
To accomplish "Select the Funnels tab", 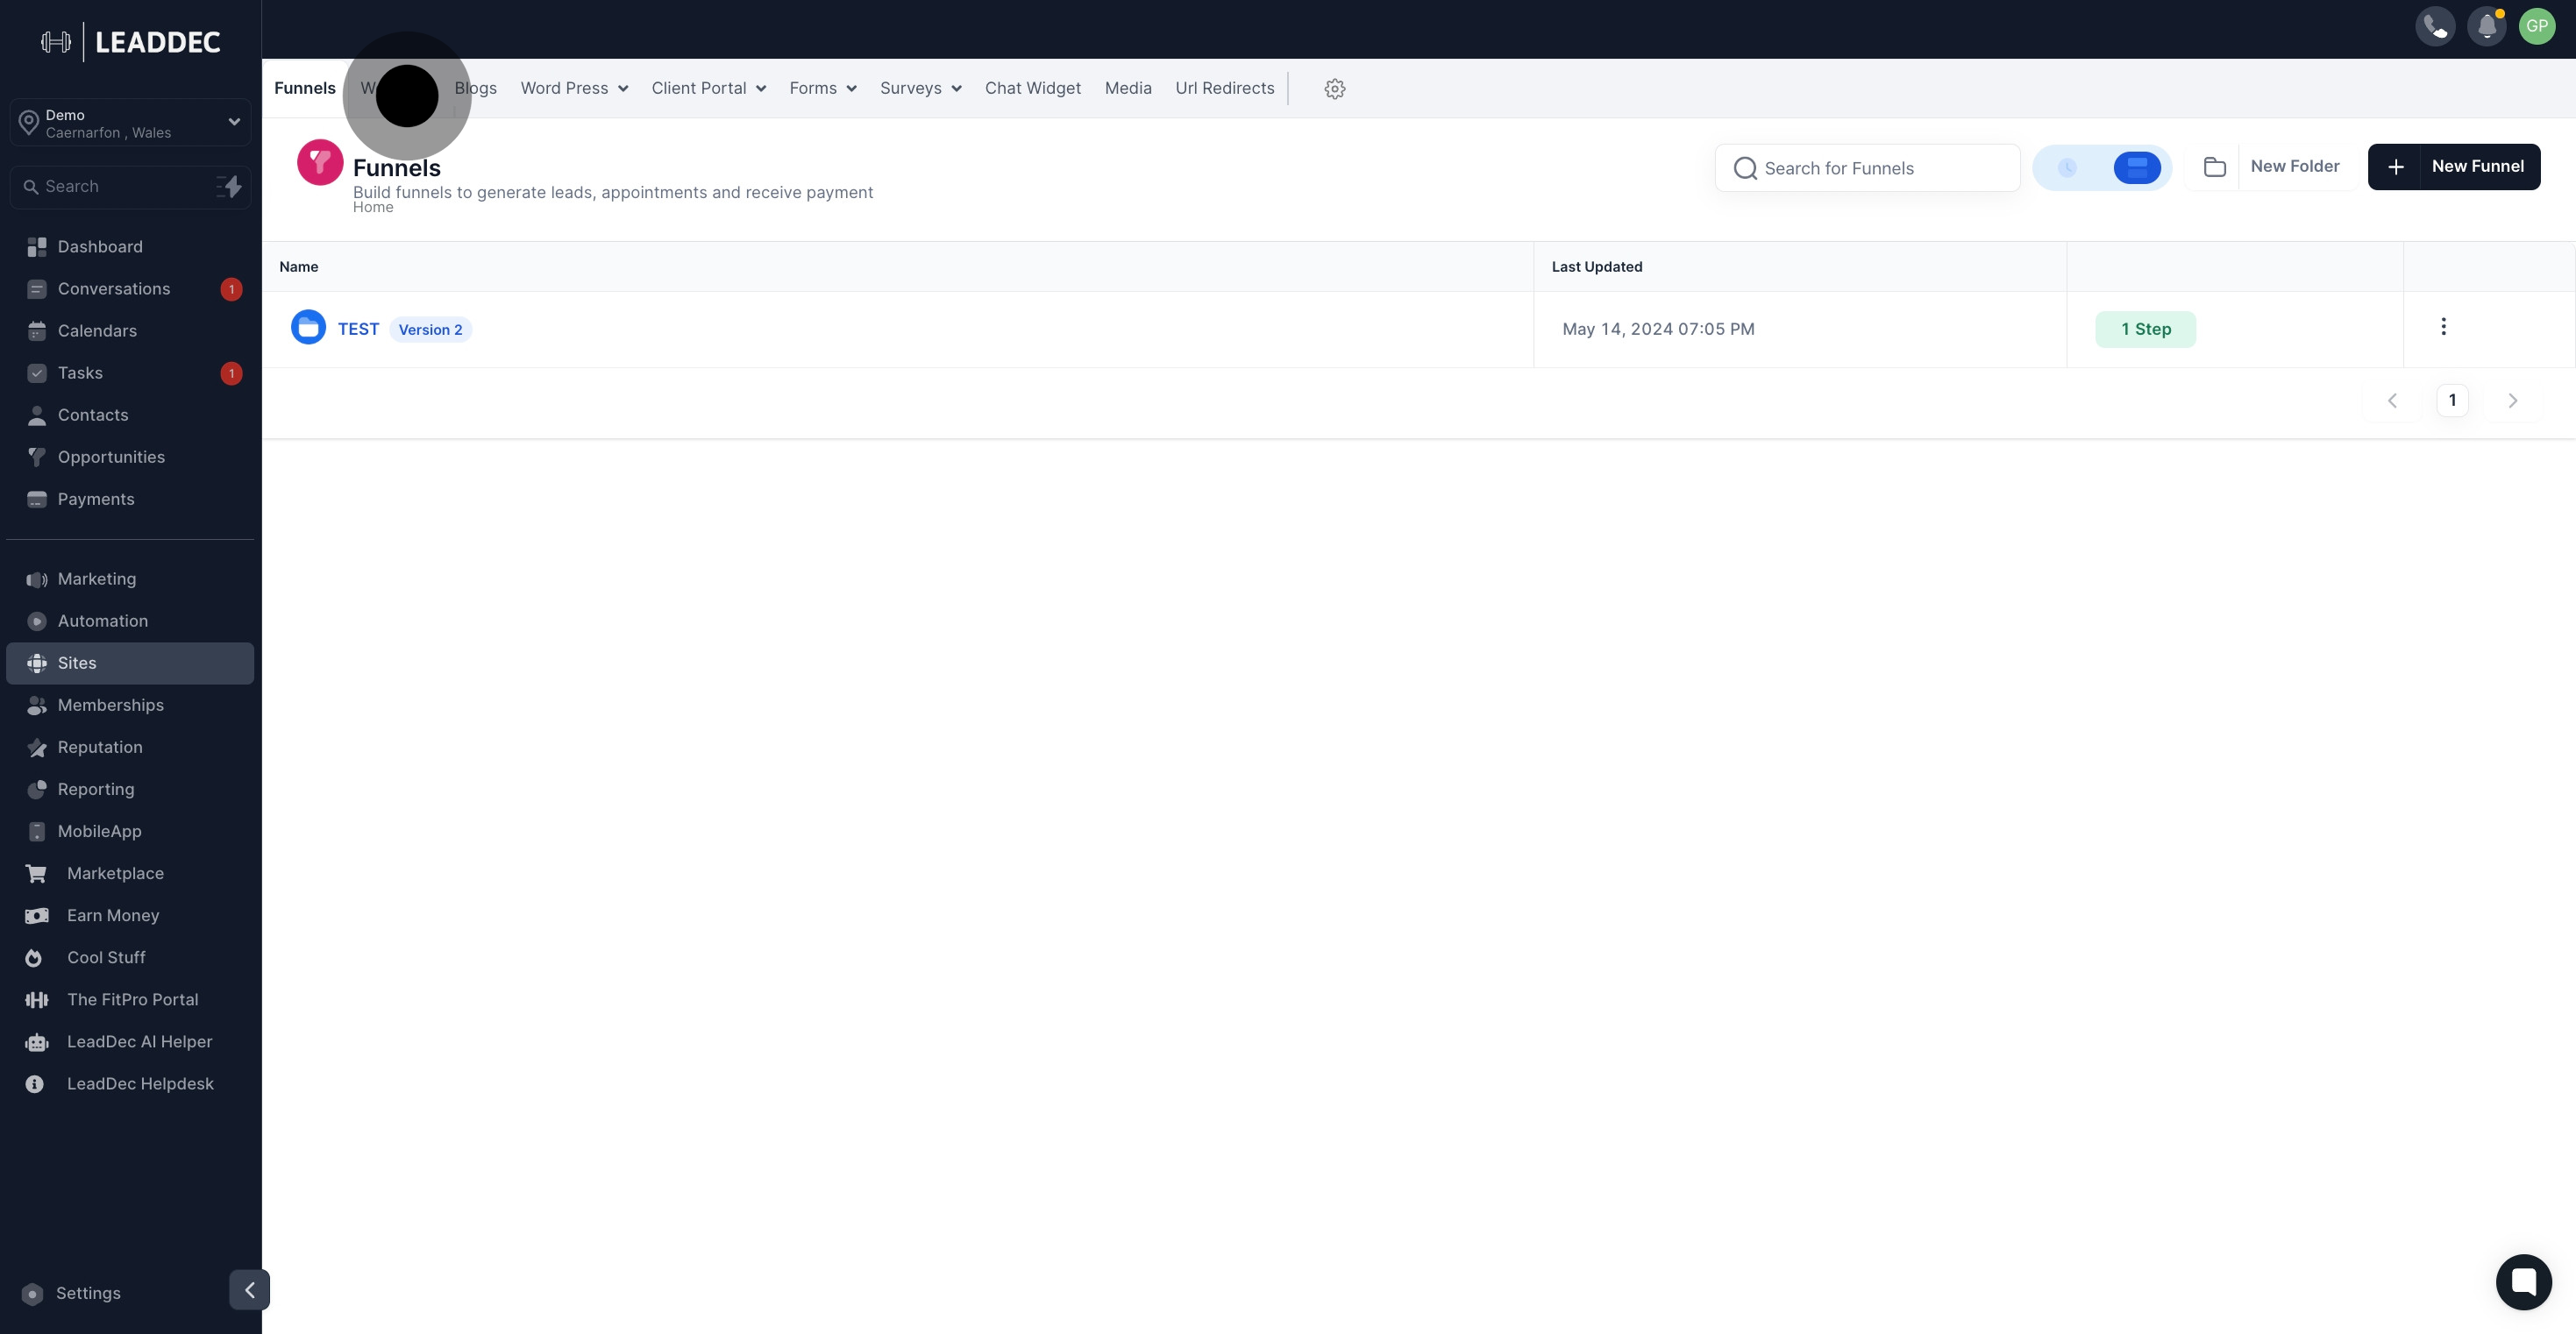I will point(305,88).
